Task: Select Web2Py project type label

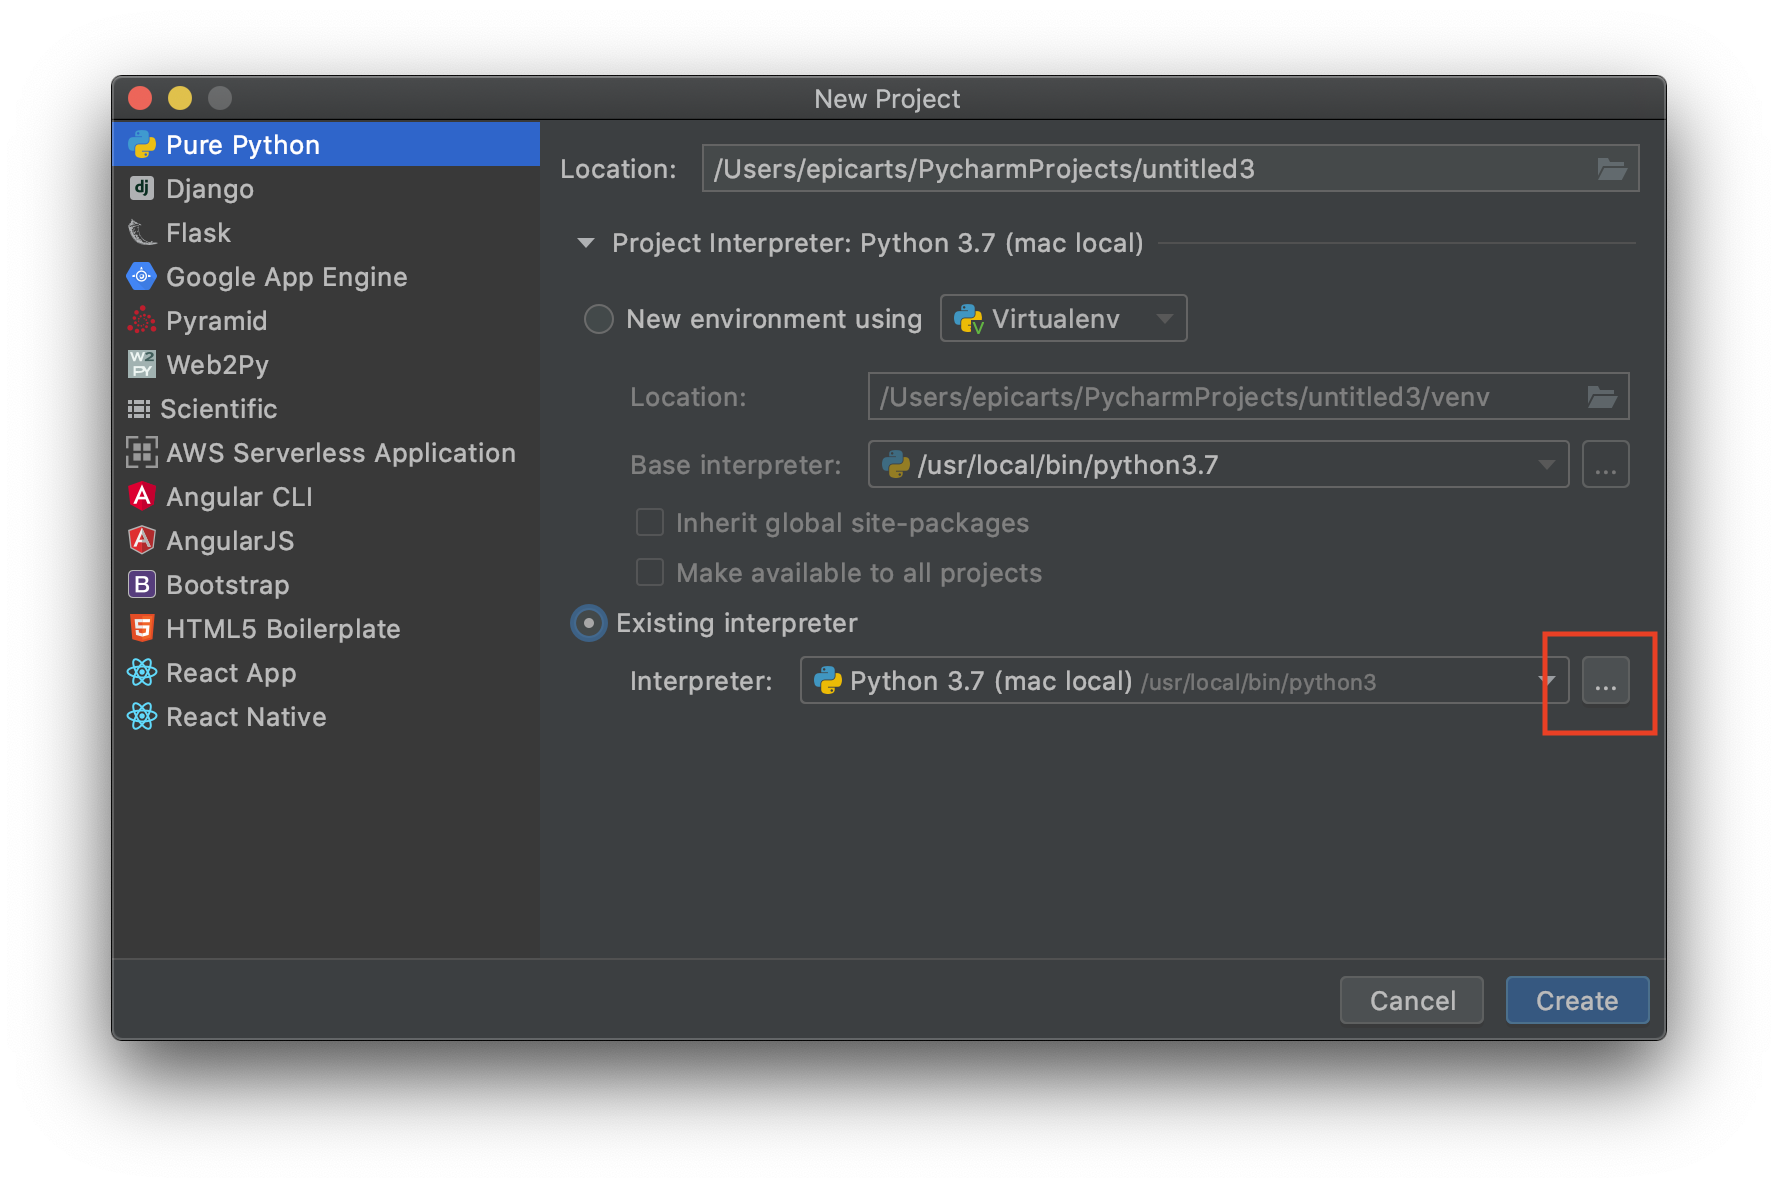Action: pyautogui.click(x=218, y=365)
